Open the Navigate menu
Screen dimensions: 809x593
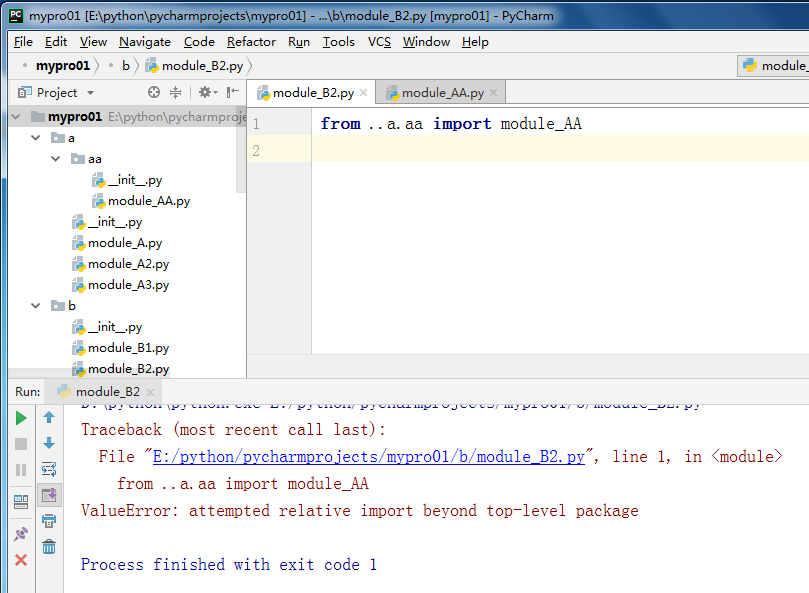pyautogui.click(x=145, y=42)
